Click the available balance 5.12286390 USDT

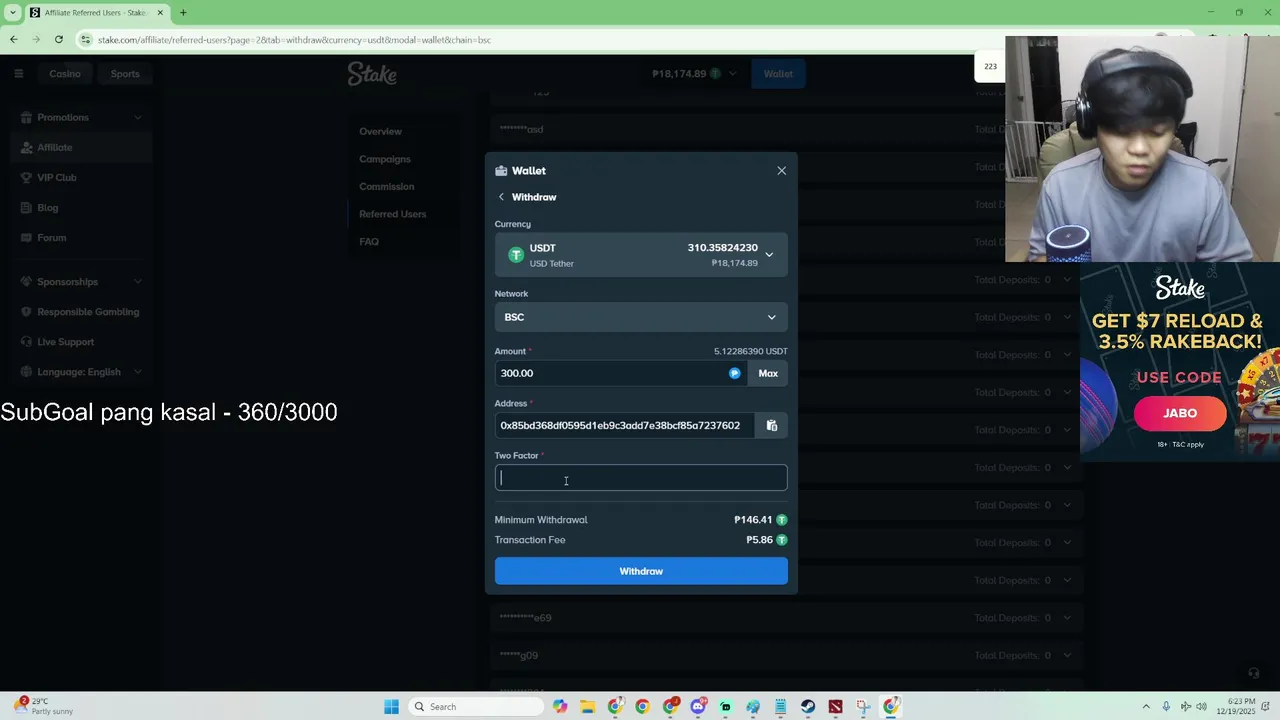[750, 351]
